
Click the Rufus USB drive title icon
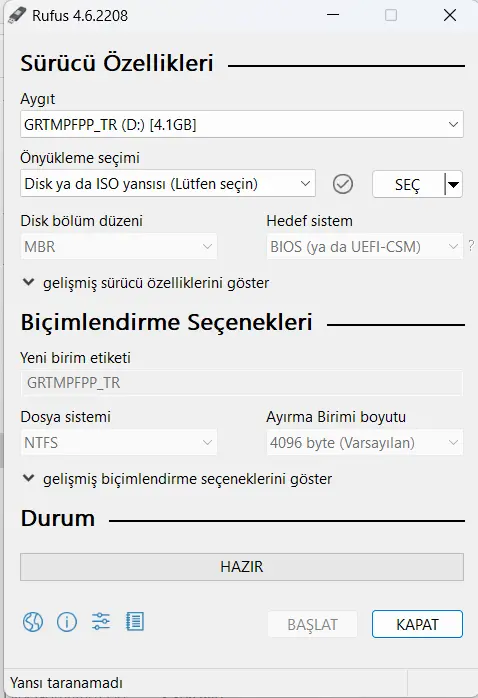tap(17, 16)
